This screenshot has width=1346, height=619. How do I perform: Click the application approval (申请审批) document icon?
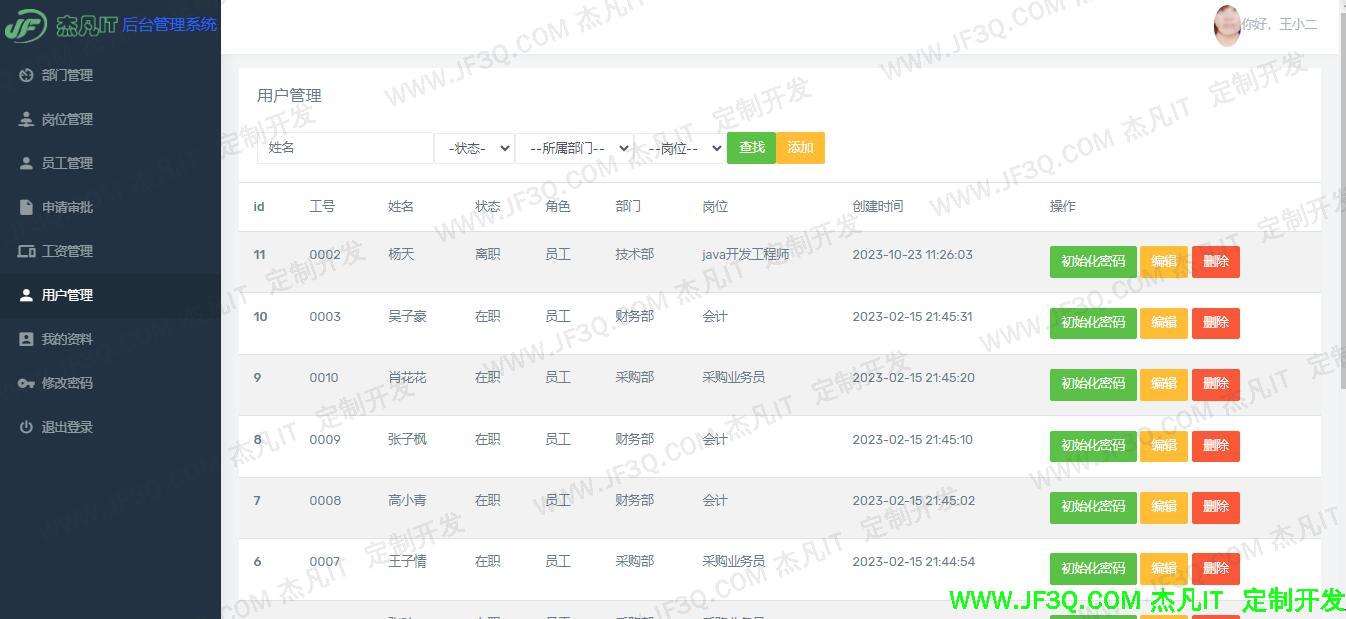(x=26, y=207)
